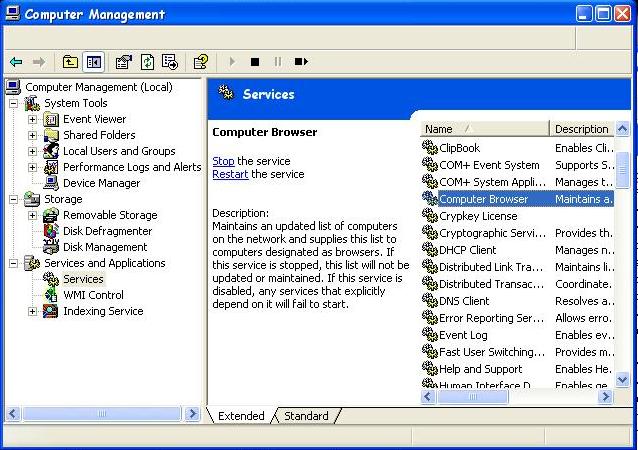Screen dimensions: 638x450
Task: Open the Properties toolbar icon
Action: (124, 62)
